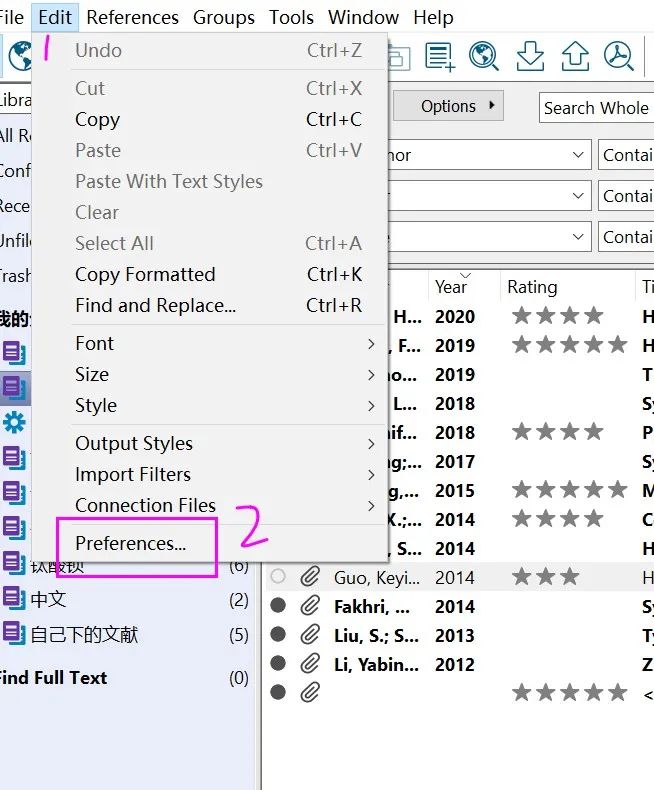Screen dimensions: 654x790
Task: Open the Help menu
Action: tap(433, 17)
